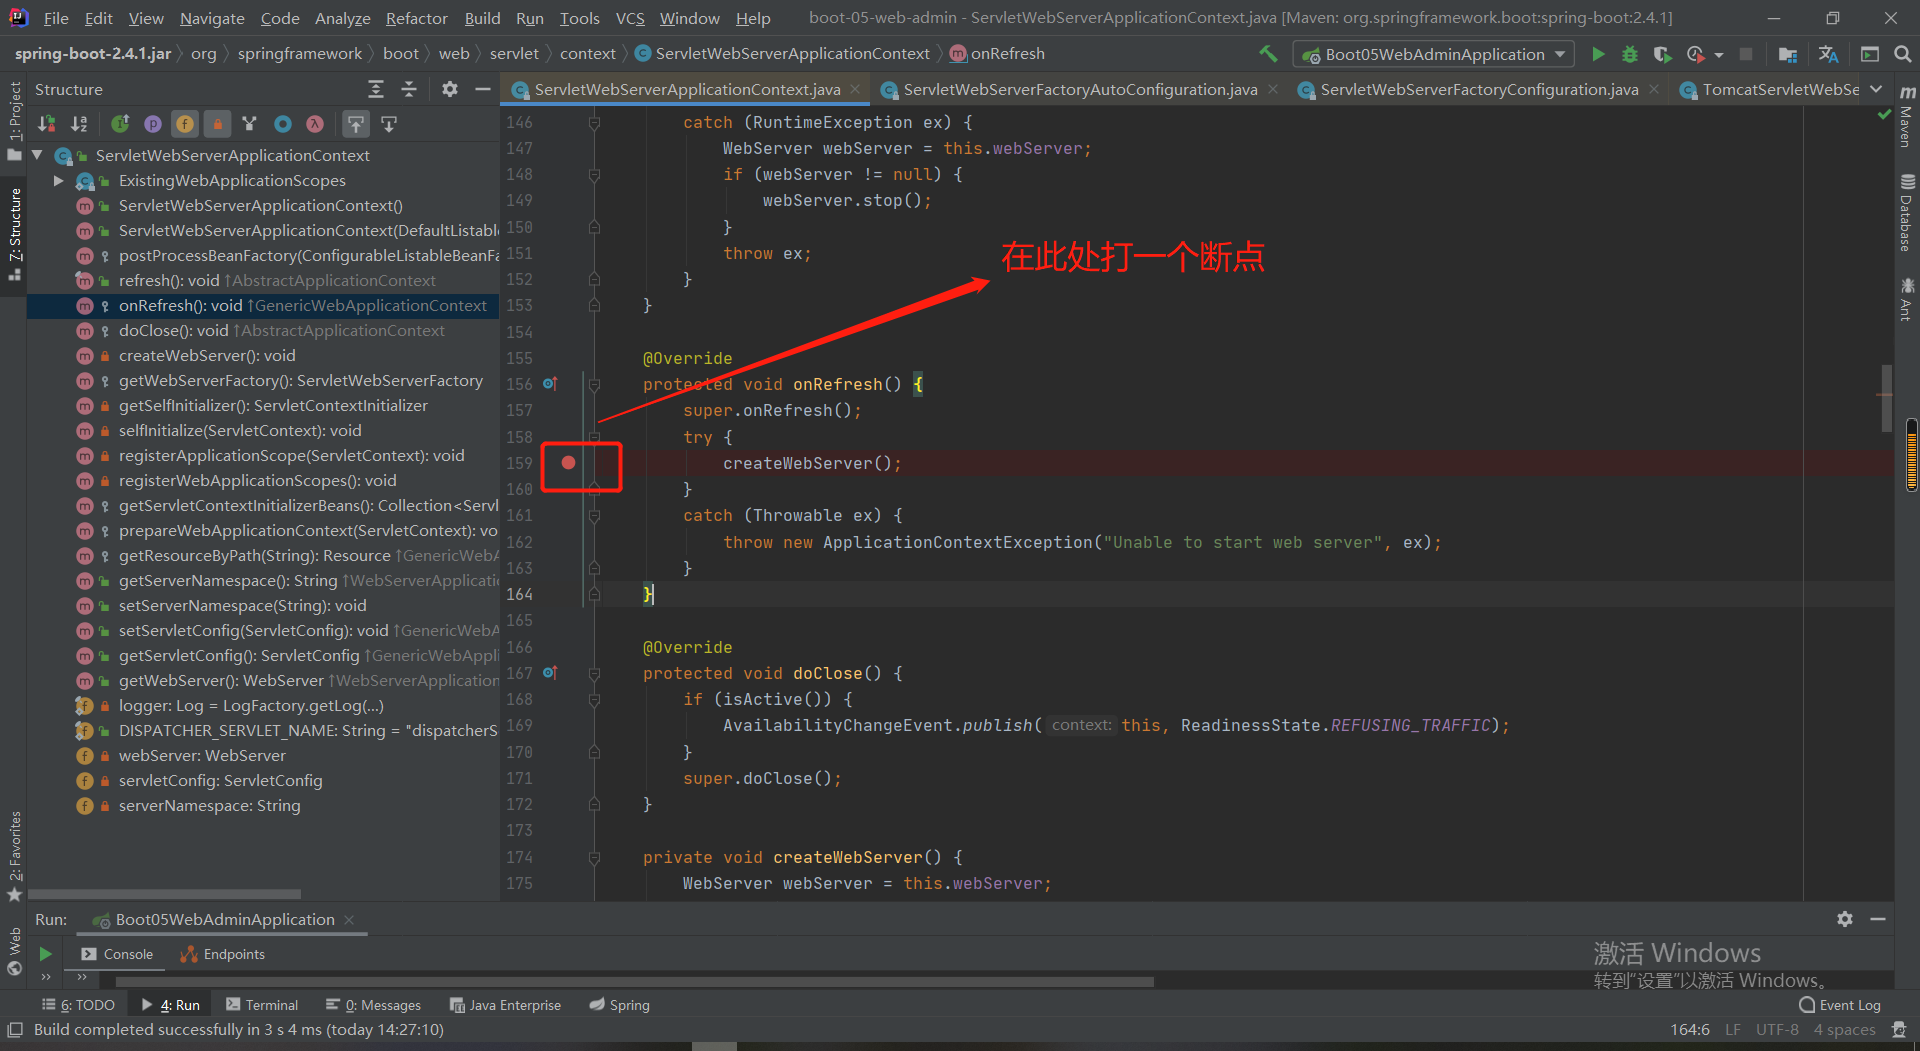Rerun application using green arrow in Run panel
The image size is (1920, 1051).
click(x=45, y=954)
